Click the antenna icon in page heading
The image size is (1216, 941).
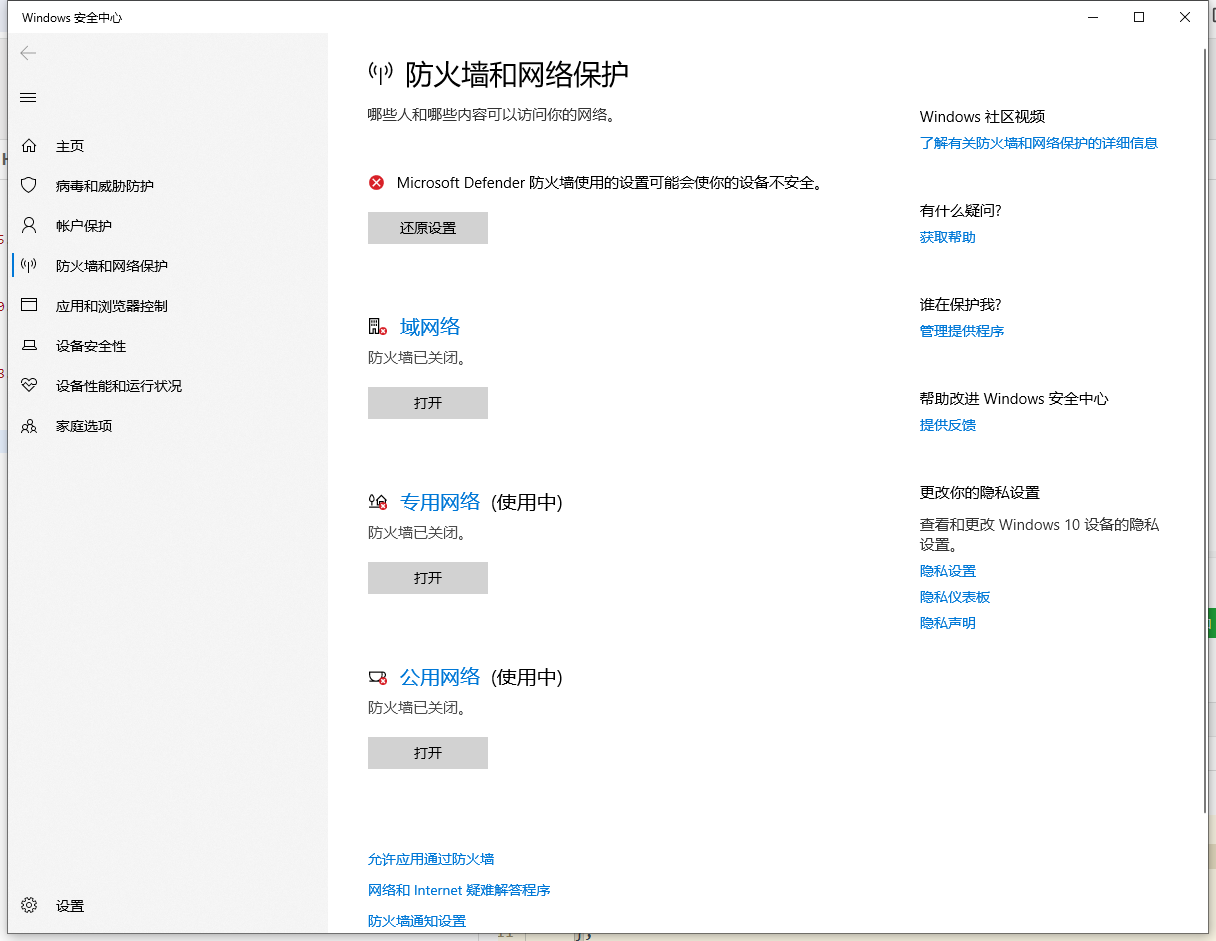point(380,72)
